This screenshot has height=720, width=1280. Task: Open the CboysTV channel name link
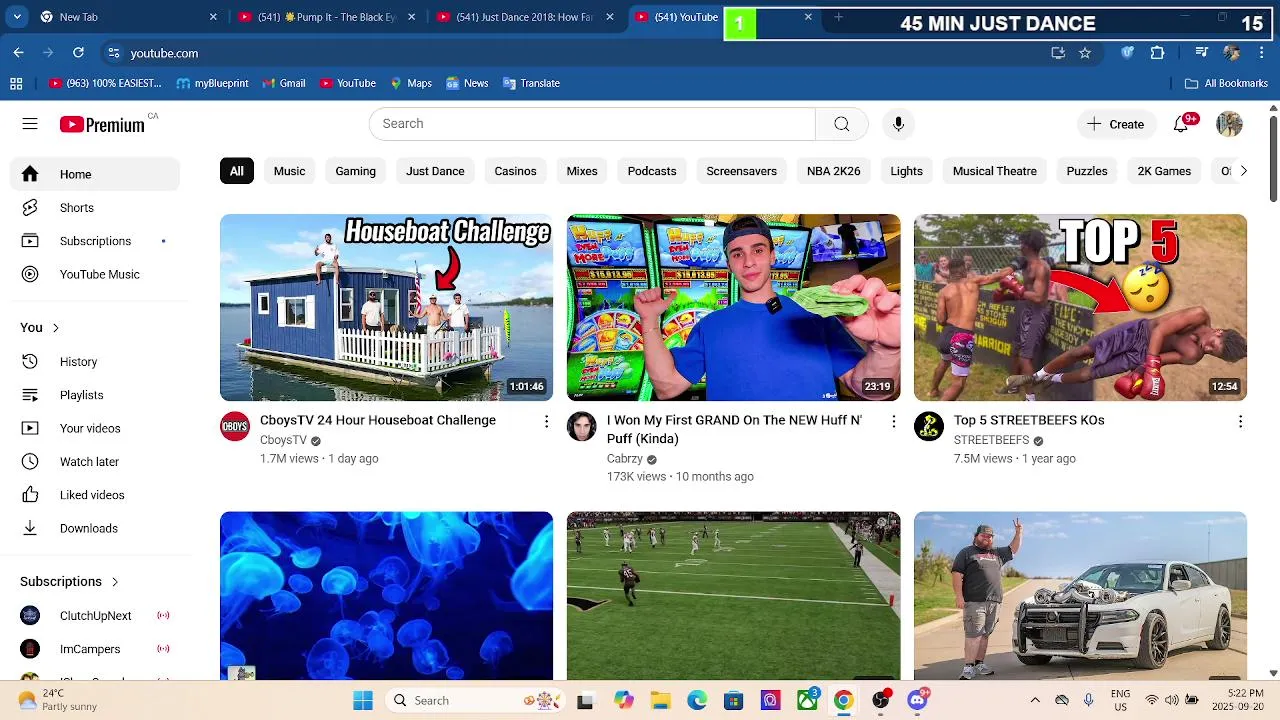(283, 440)
